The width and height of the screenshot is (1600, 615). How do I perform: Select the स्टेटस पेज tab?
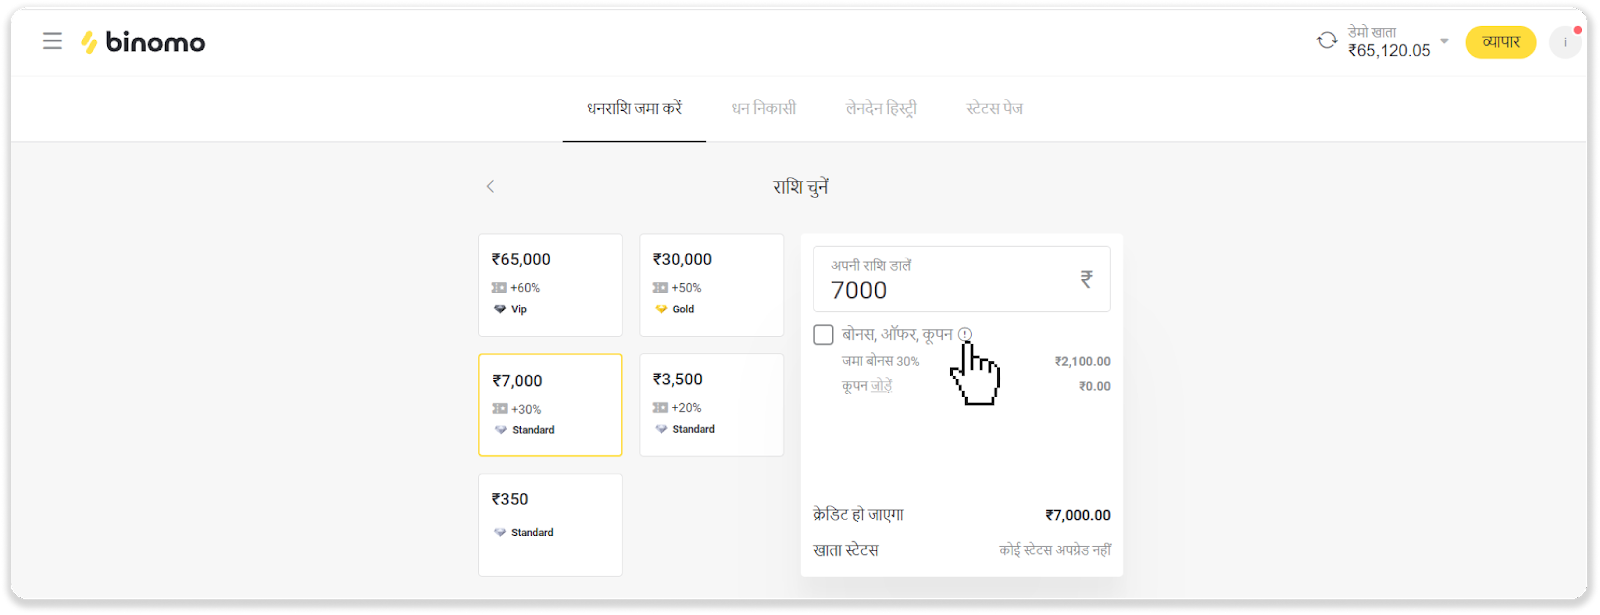coord(994,108)
